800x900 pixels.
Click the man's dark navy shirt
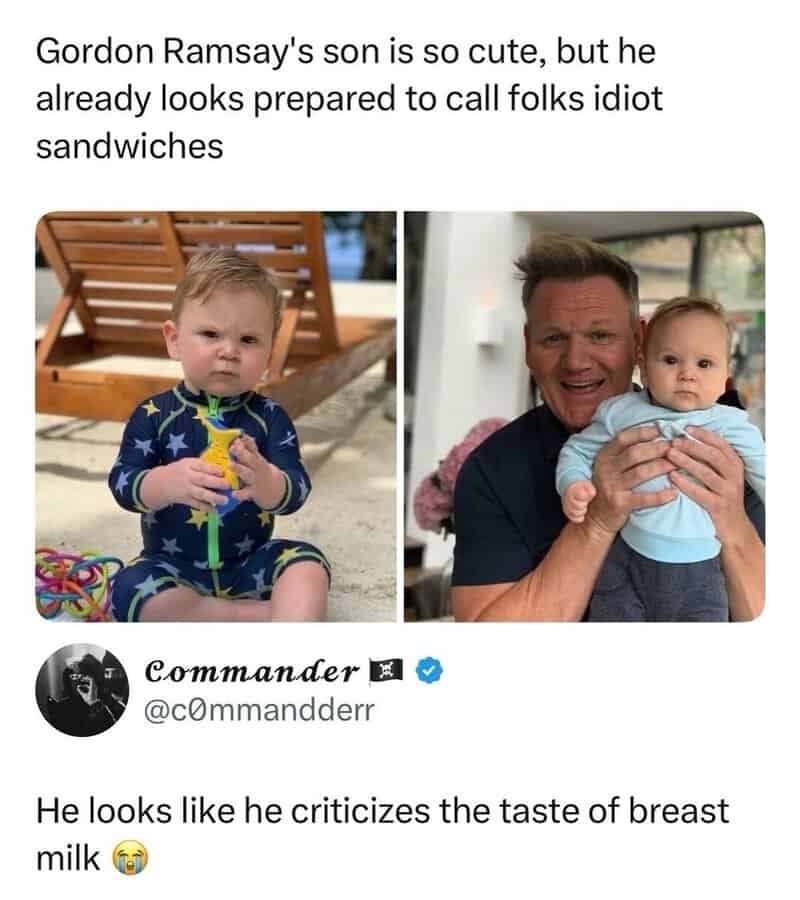click(500, 520)
